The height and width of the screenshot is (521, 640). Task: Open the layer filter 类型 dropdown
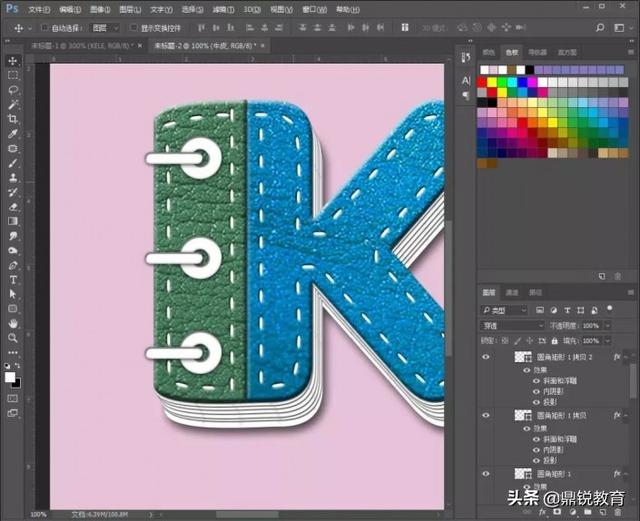coord(504,310)
